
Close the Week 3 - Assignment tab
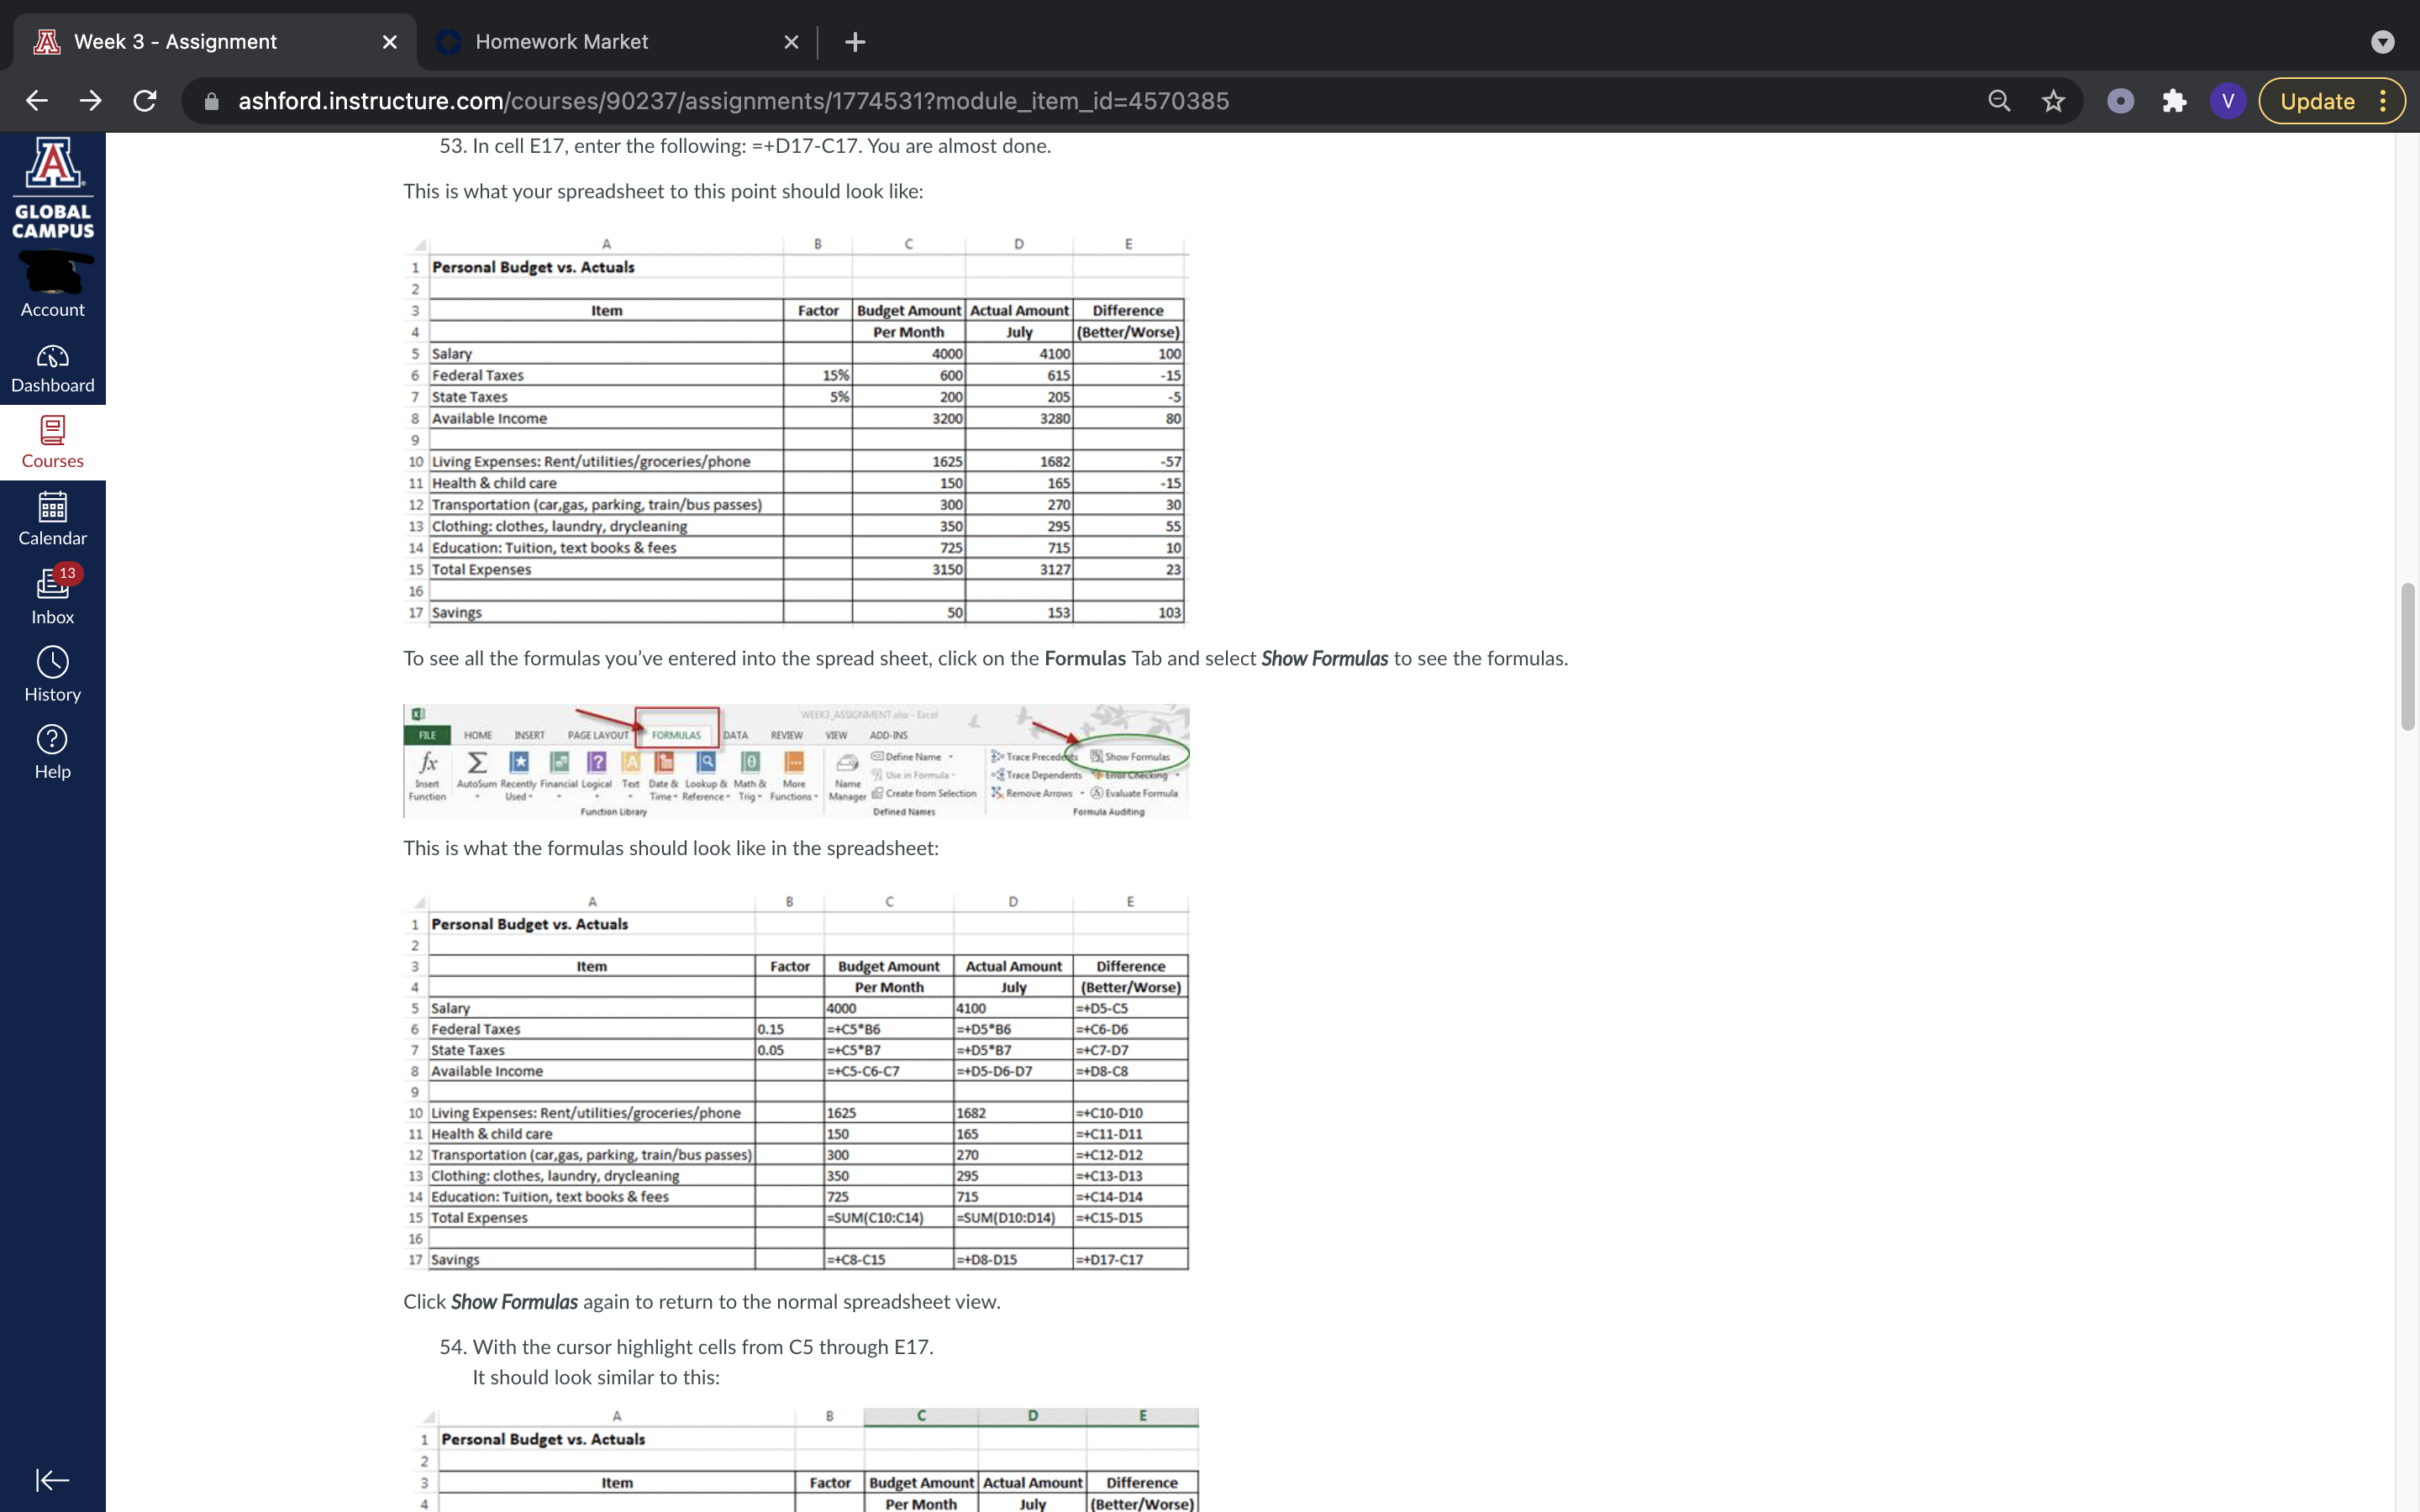[390, 42]
